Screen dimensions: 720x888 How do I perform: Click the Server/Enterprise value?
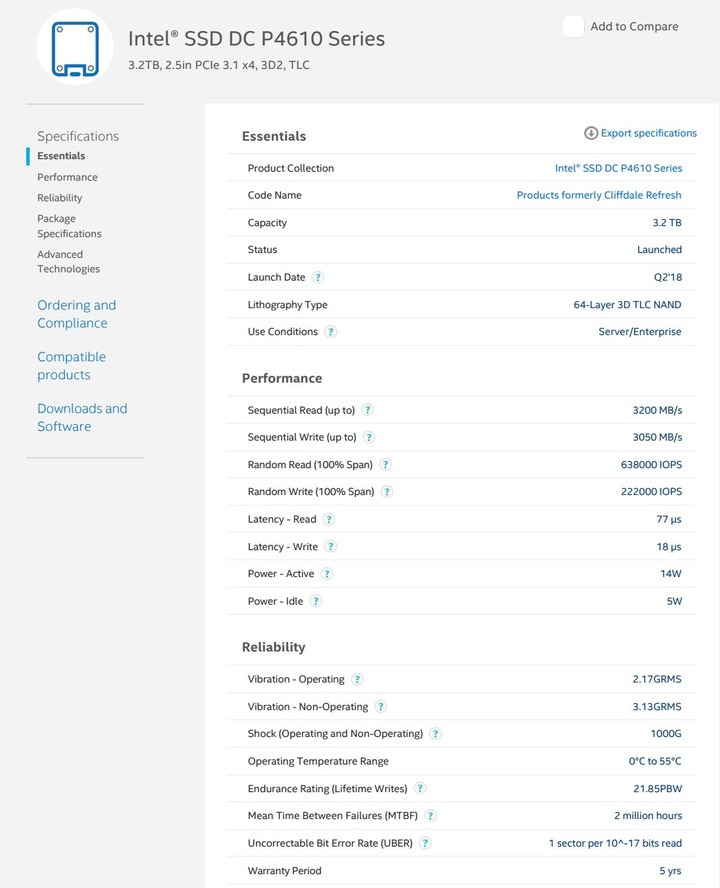(x=640, y=332)
